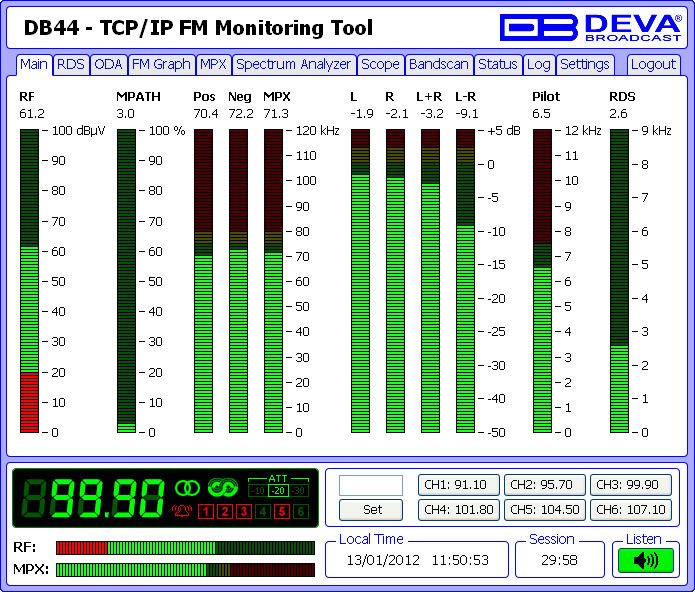
Task: Click the frequency input field
Action: tap(371, 485)
